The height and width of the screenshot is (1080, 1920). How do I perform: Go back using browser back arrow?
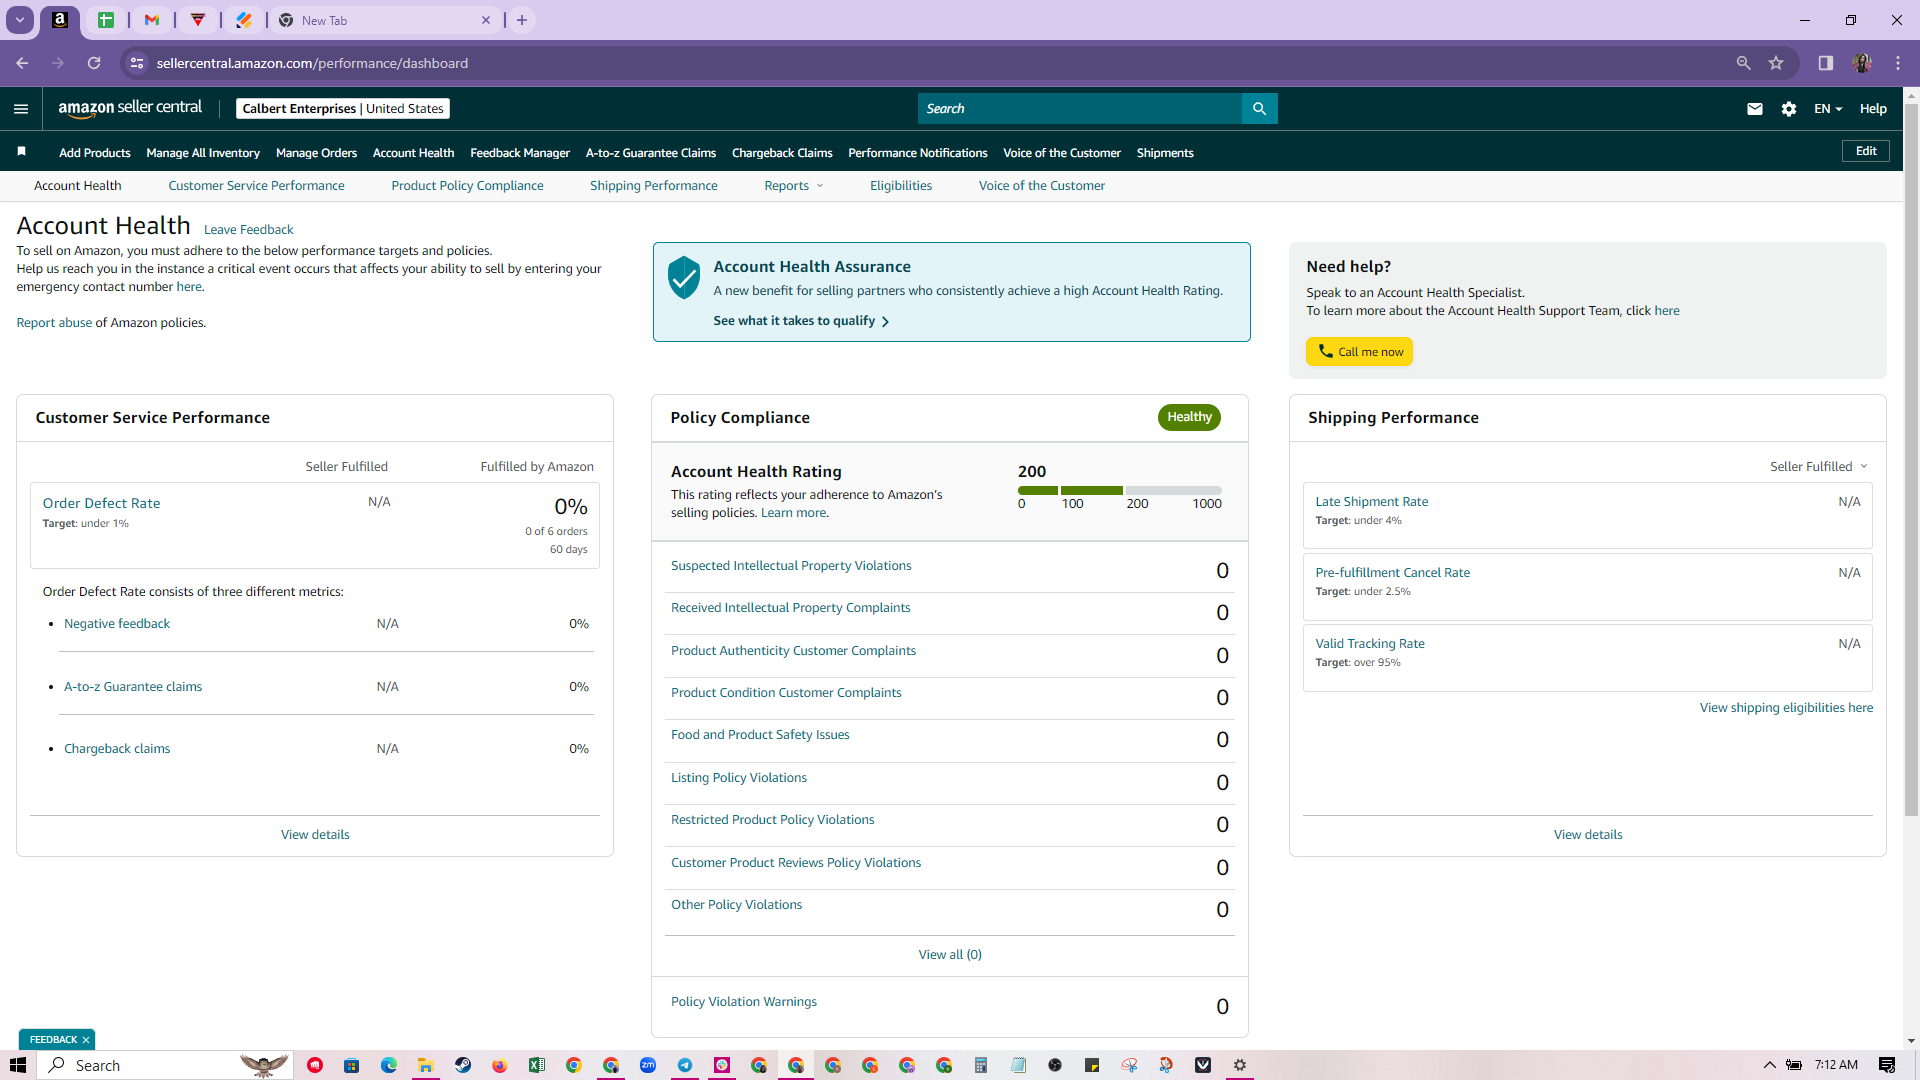click(22, 63)
